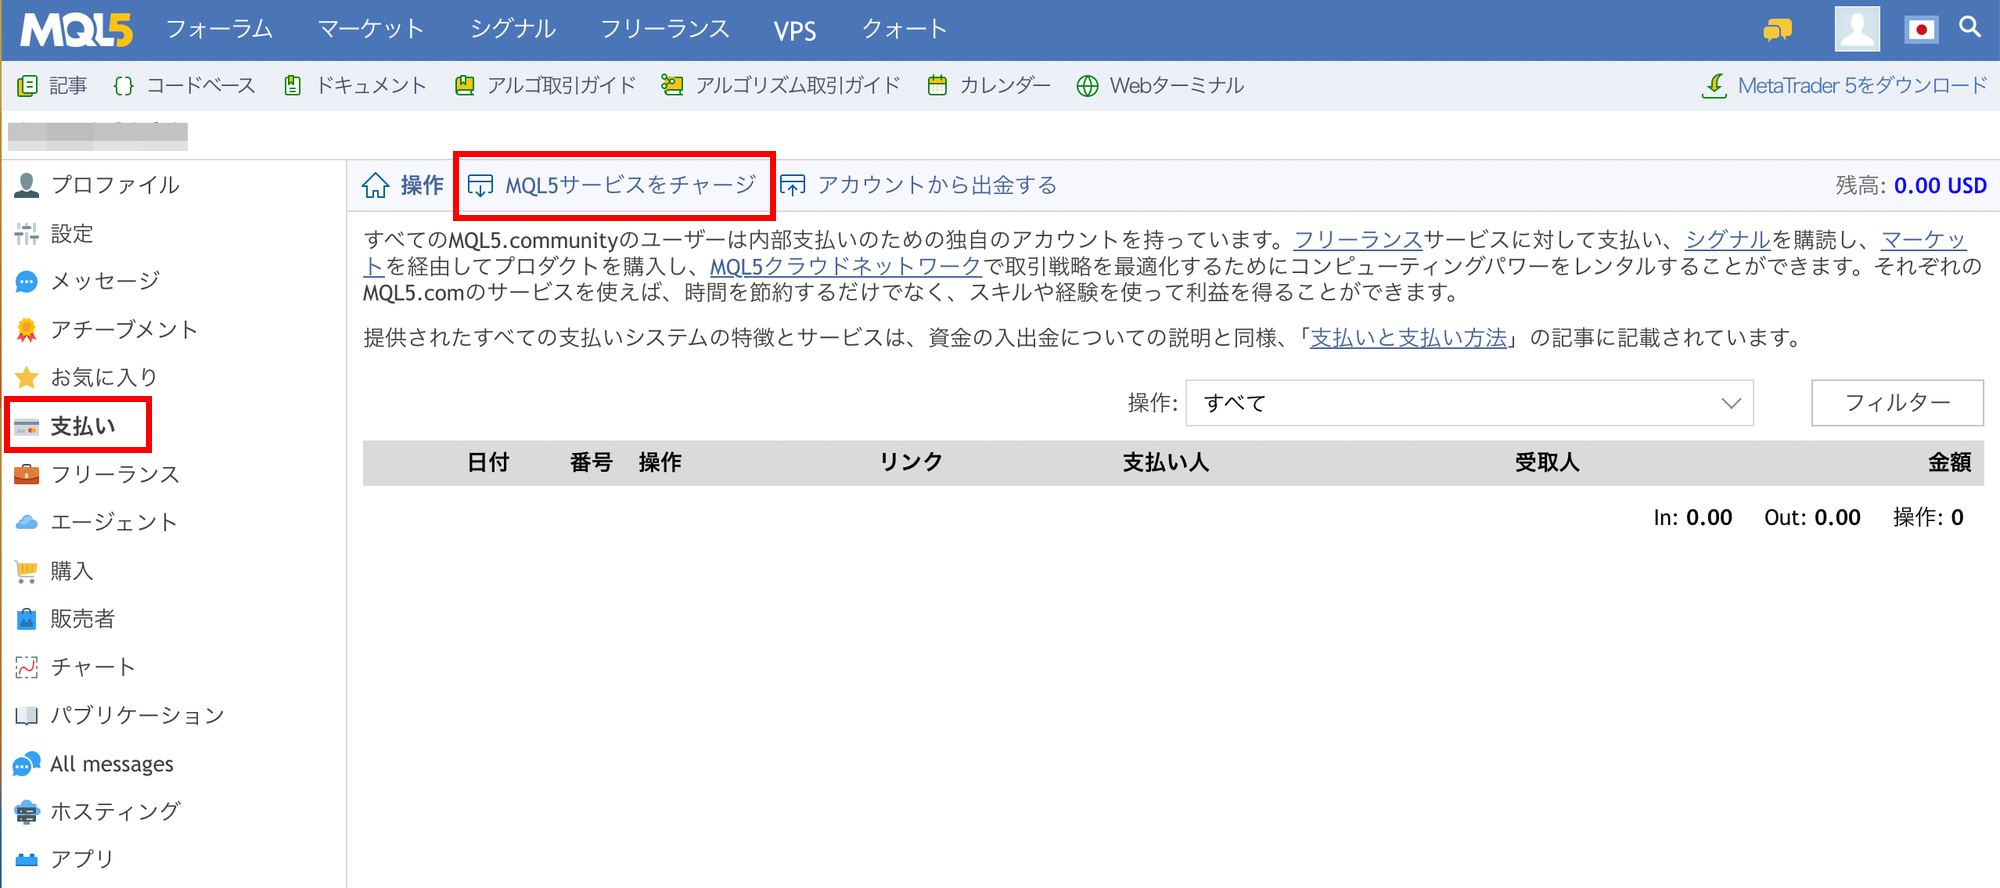Select アカウントから出金する tab
The image size is (2000, 888).
pyautogui.click(x=919, y=185)
